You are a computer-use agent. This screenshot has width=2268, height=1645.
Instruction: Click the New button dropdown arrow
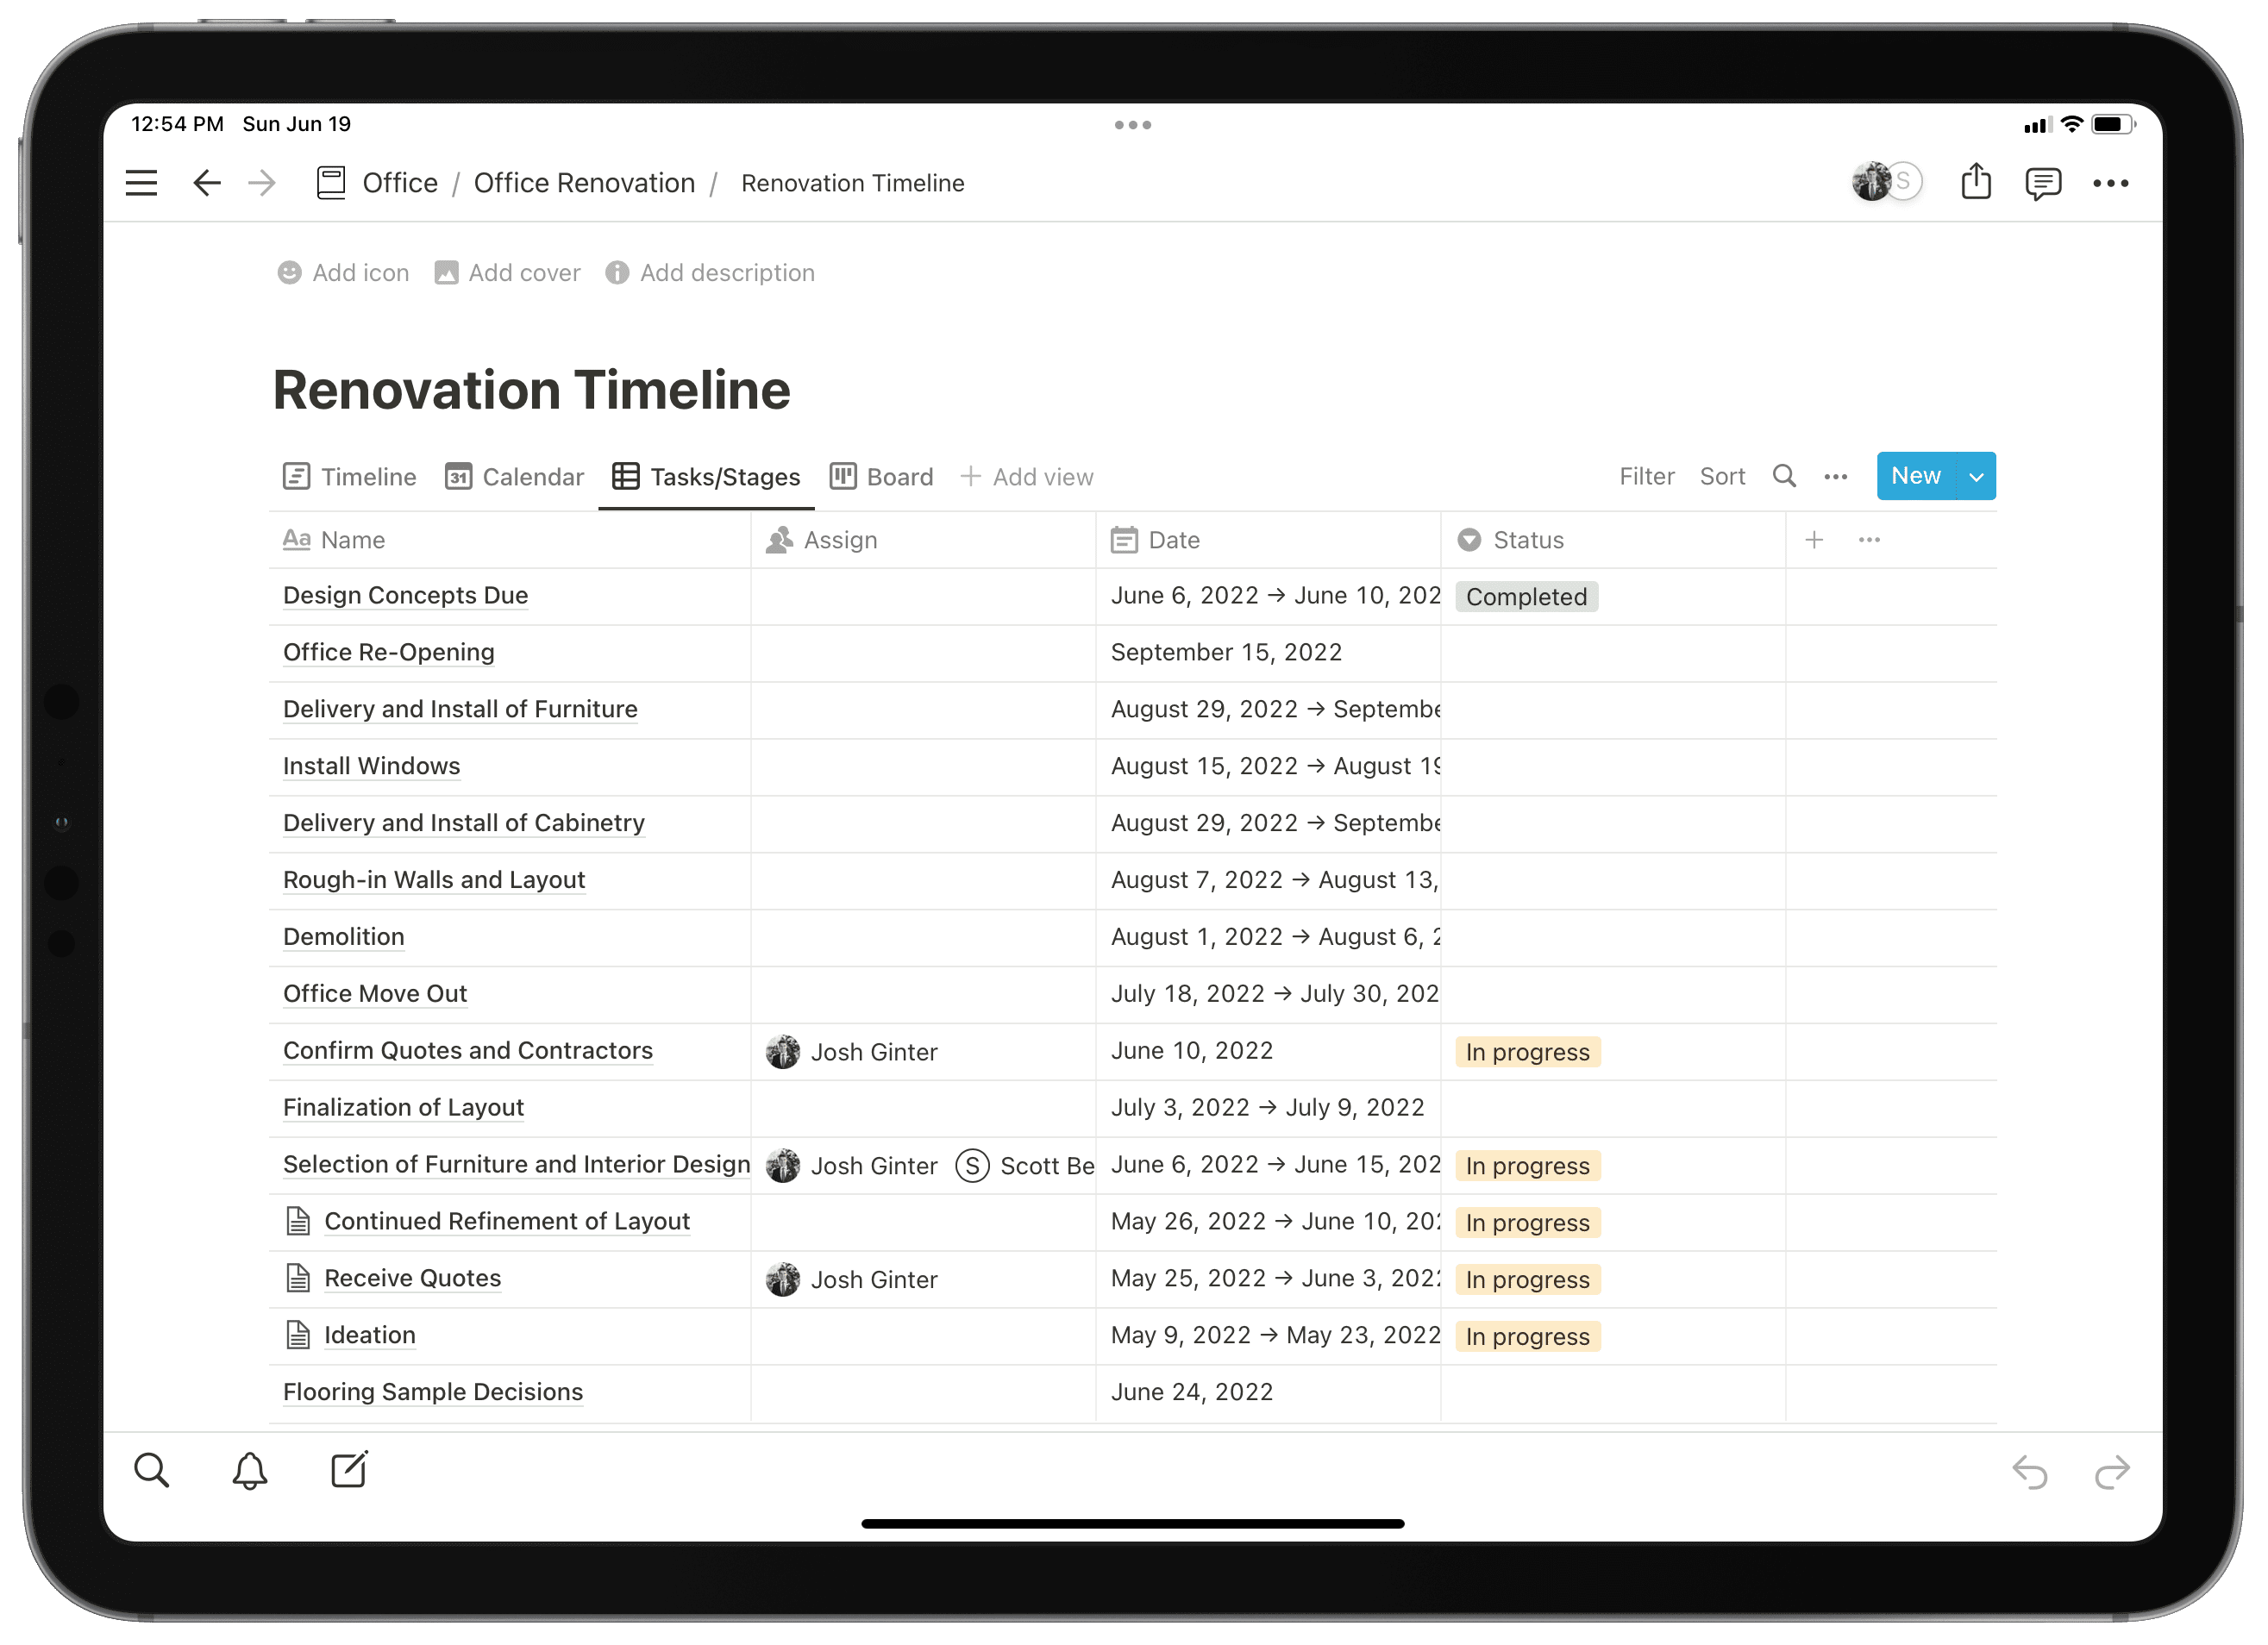pos(1974,476)
